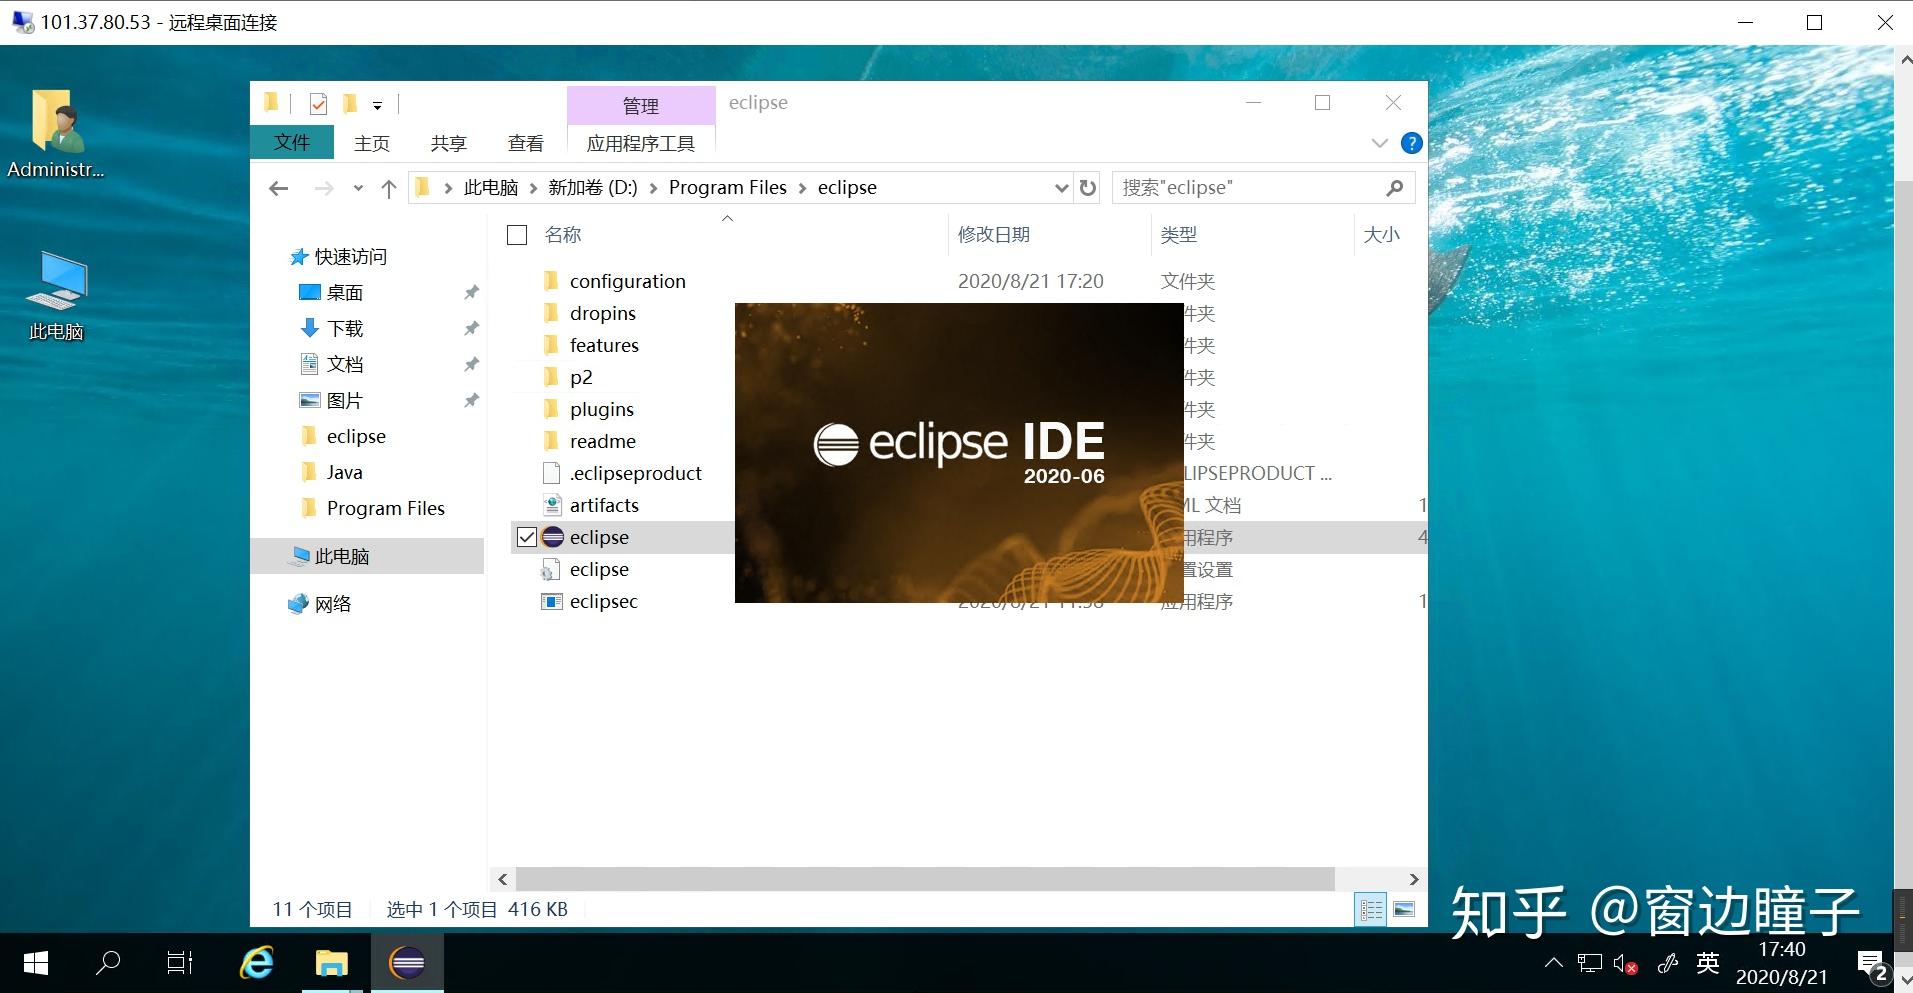The height and width of the screenshot is (993, 1913).
Task: Go up one folder level
Action: (x=389, y=188)
